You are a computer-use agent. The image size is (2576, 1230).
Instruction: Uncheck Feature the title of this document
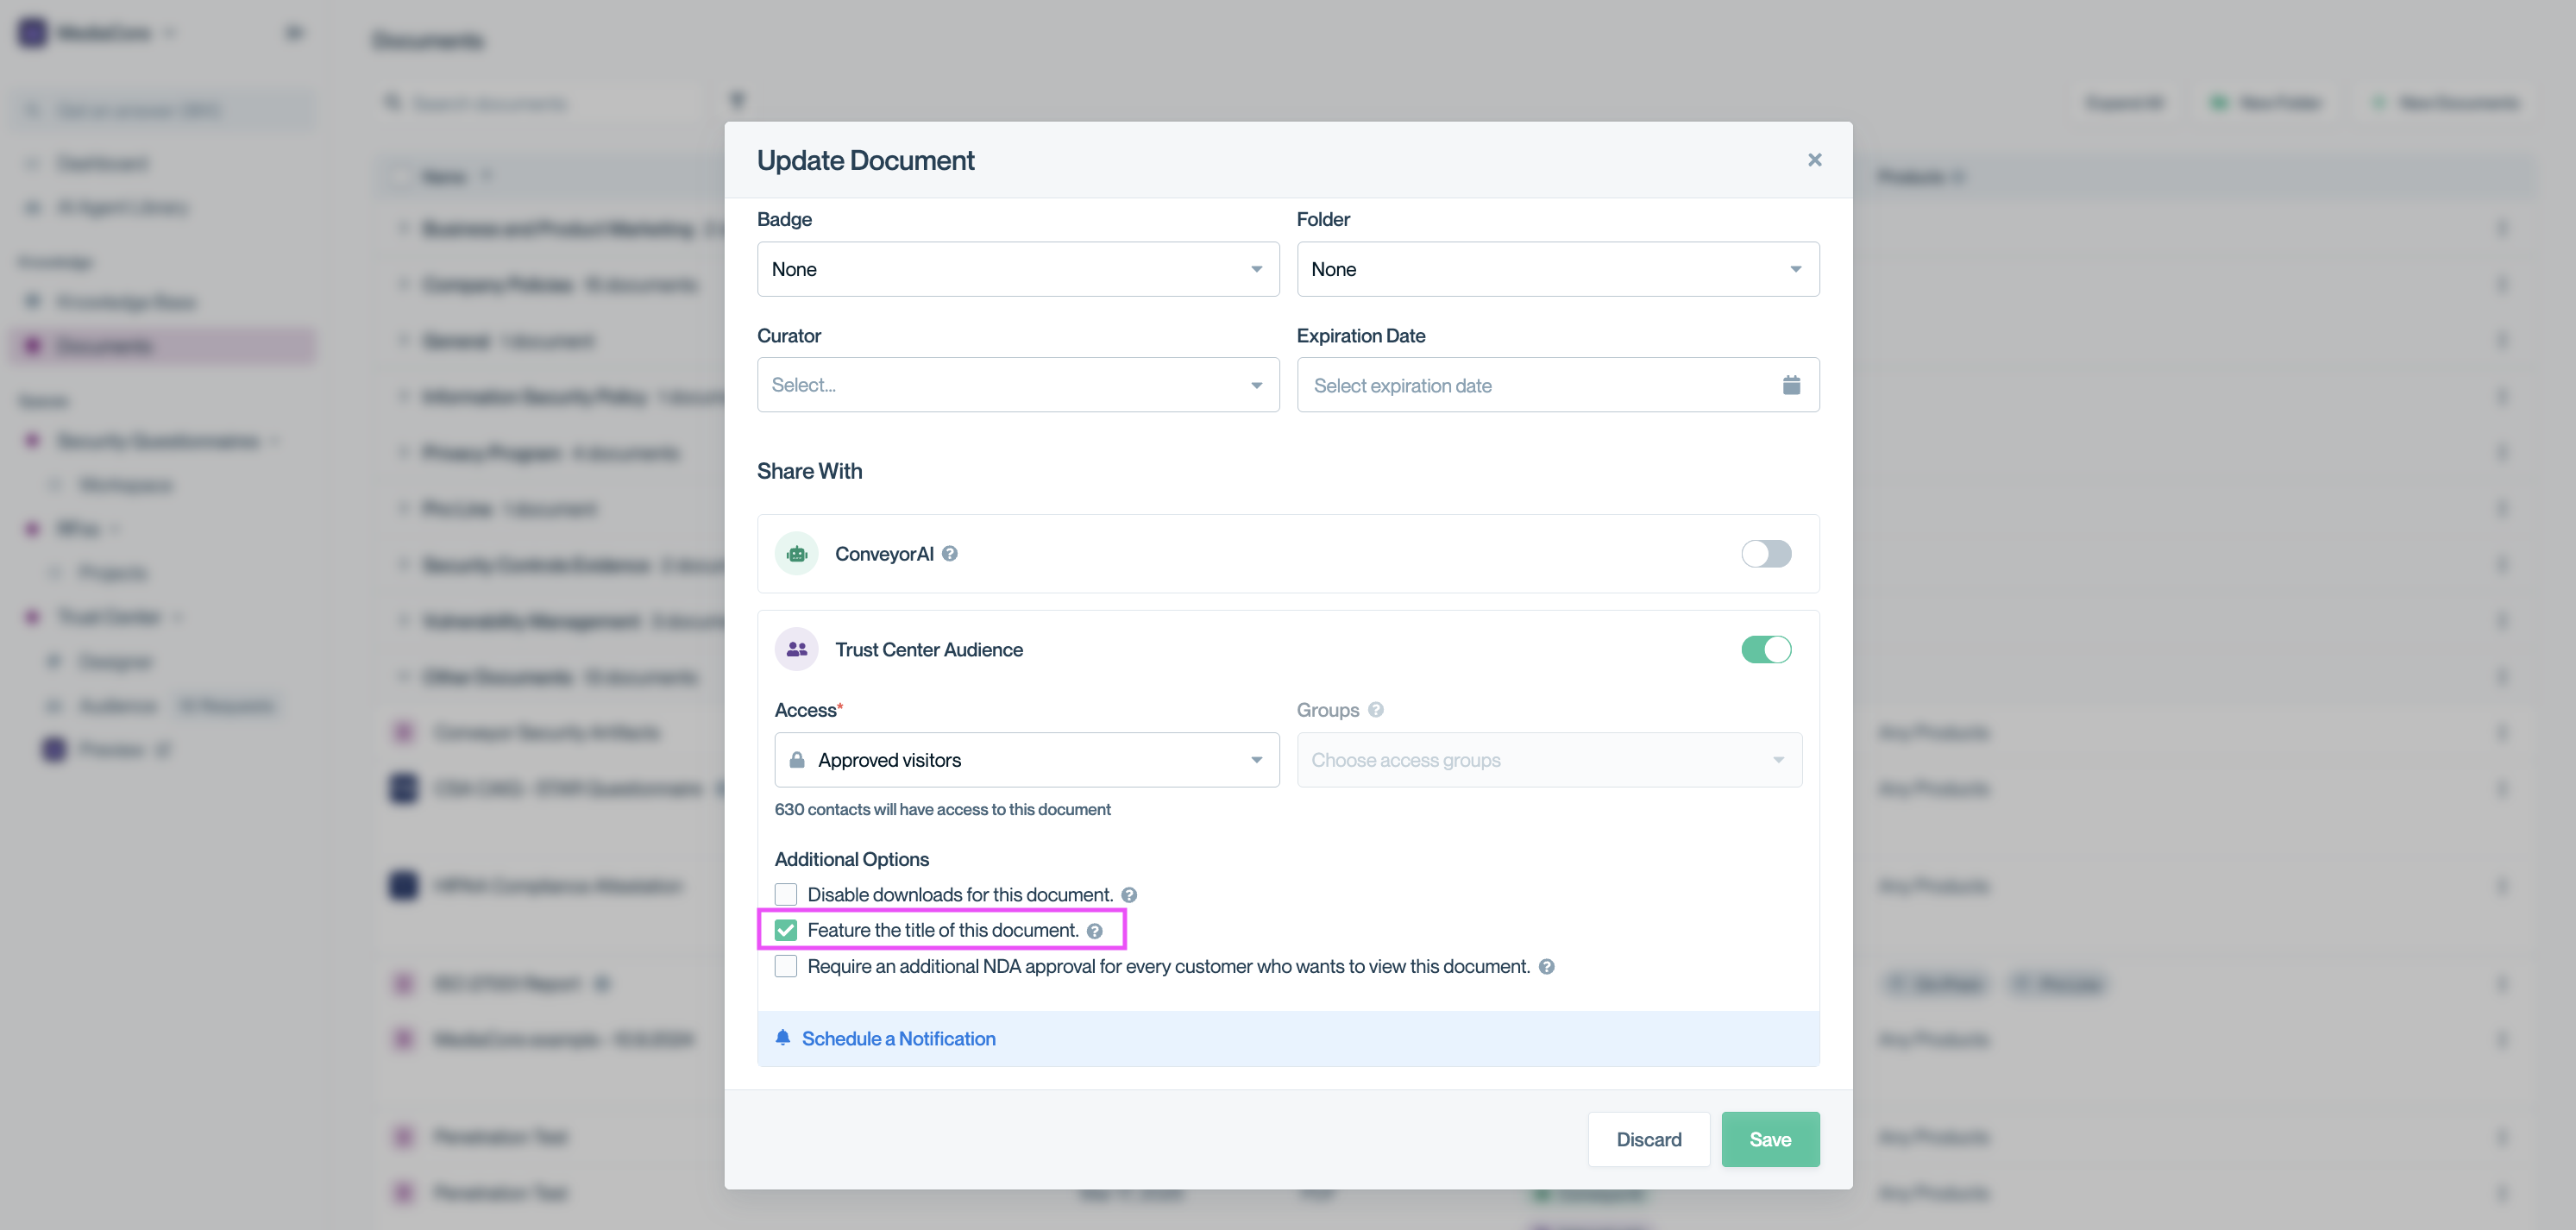click(786, 930)
